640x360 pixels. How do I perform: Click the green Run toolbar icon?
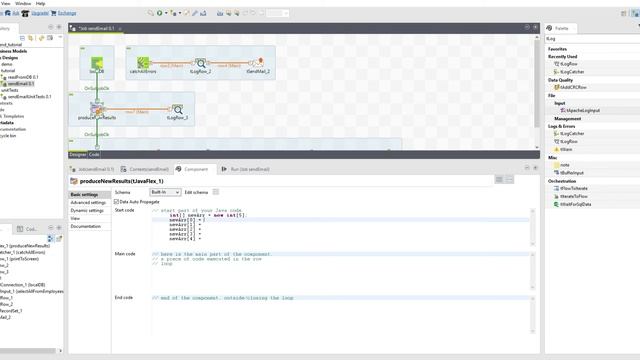tap(160, 13)
